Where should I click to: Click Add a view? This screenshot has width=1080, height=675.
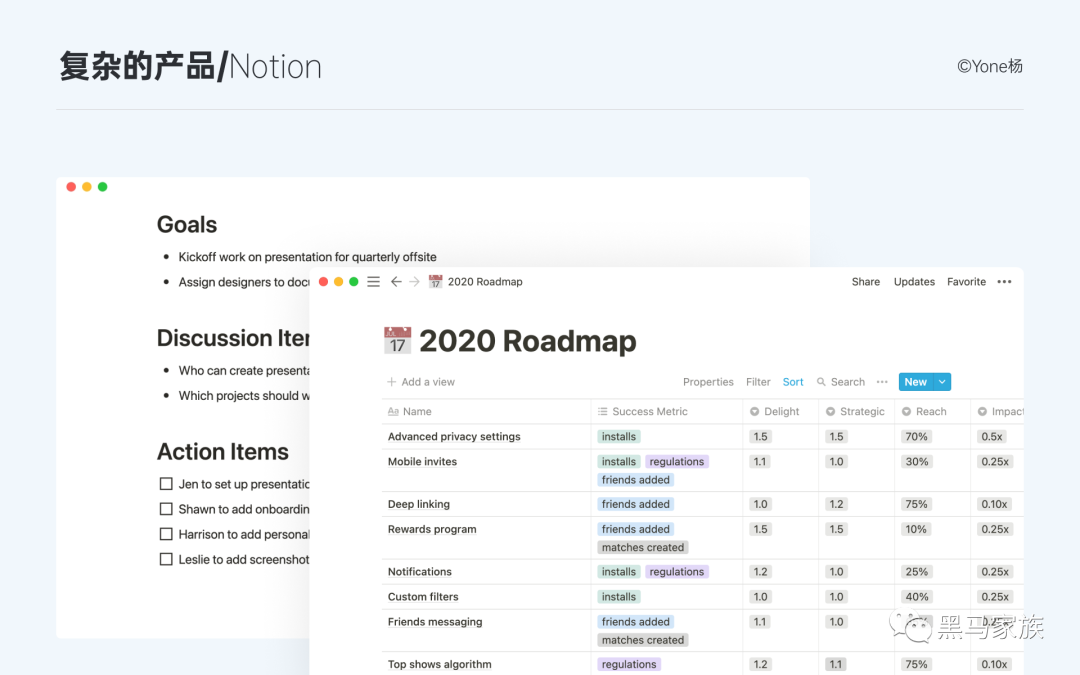[x=421, y=382]
